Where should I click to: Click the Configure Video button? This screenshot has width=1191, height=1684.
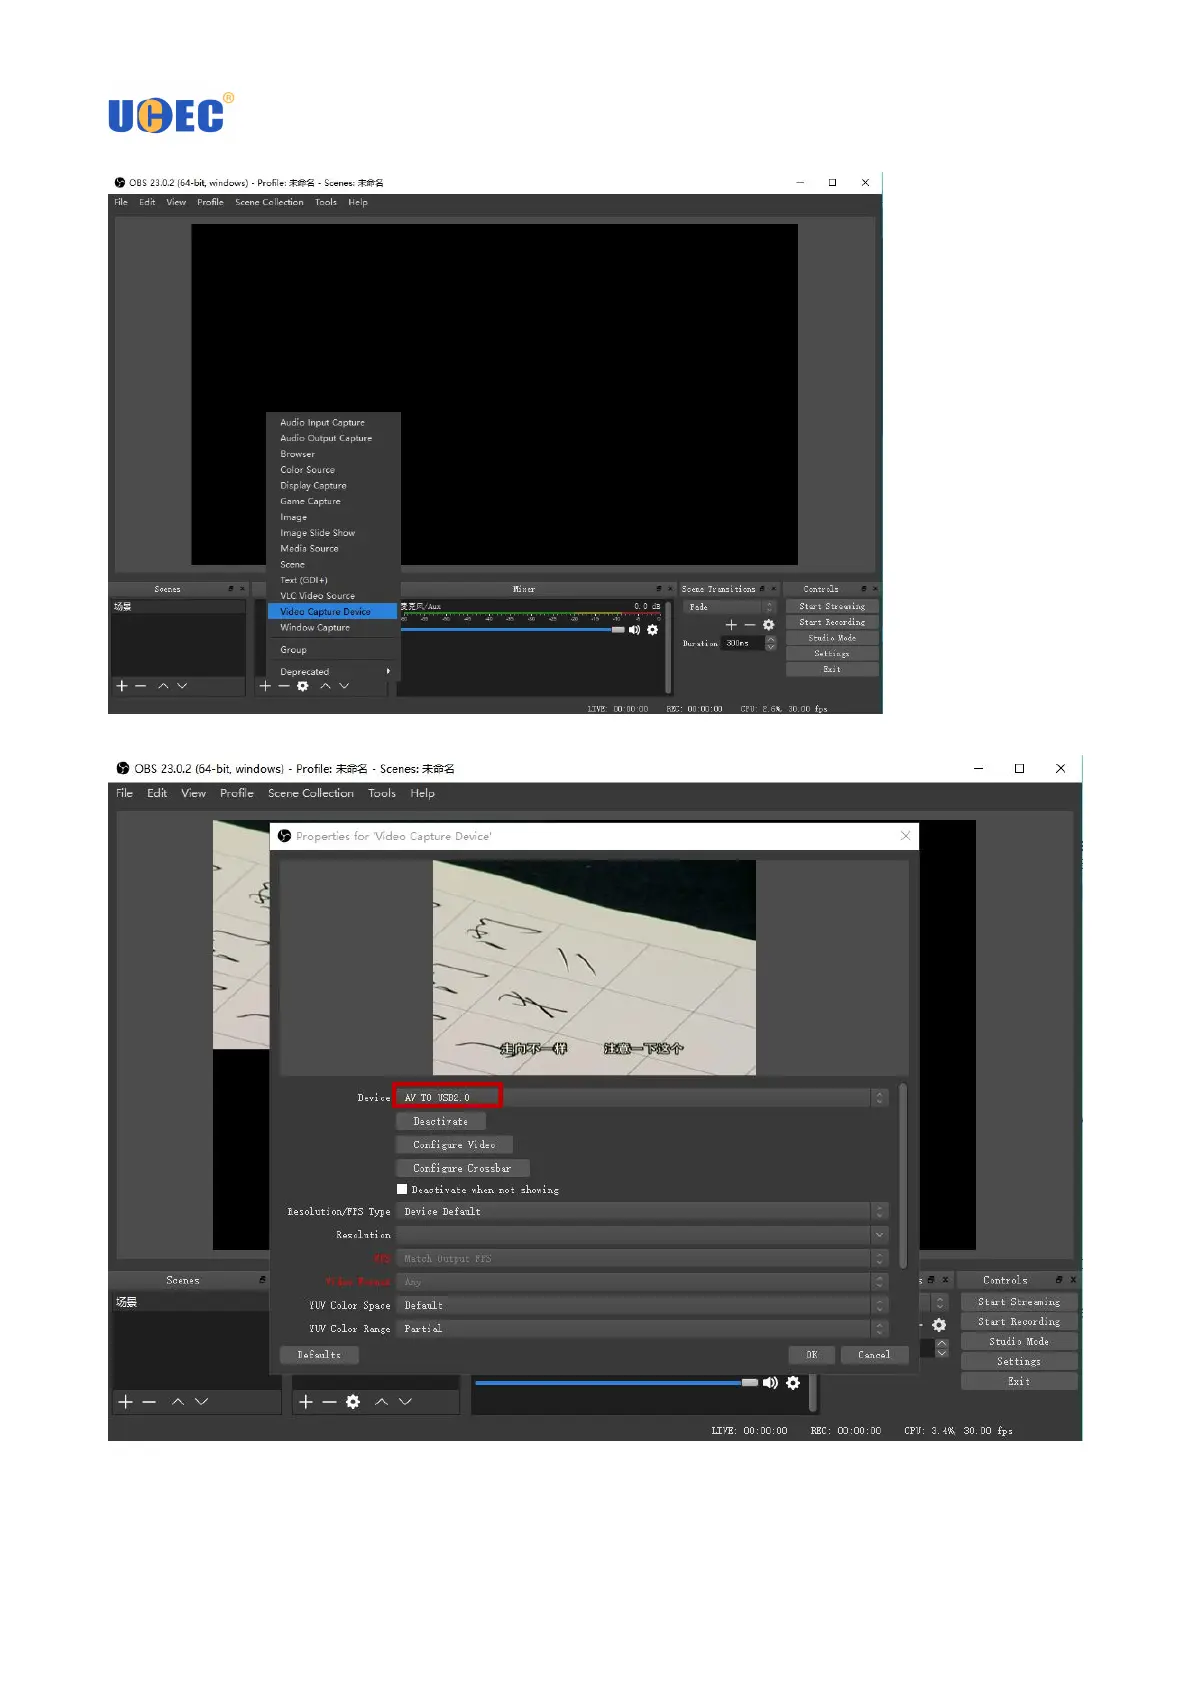click(454, 1145)
